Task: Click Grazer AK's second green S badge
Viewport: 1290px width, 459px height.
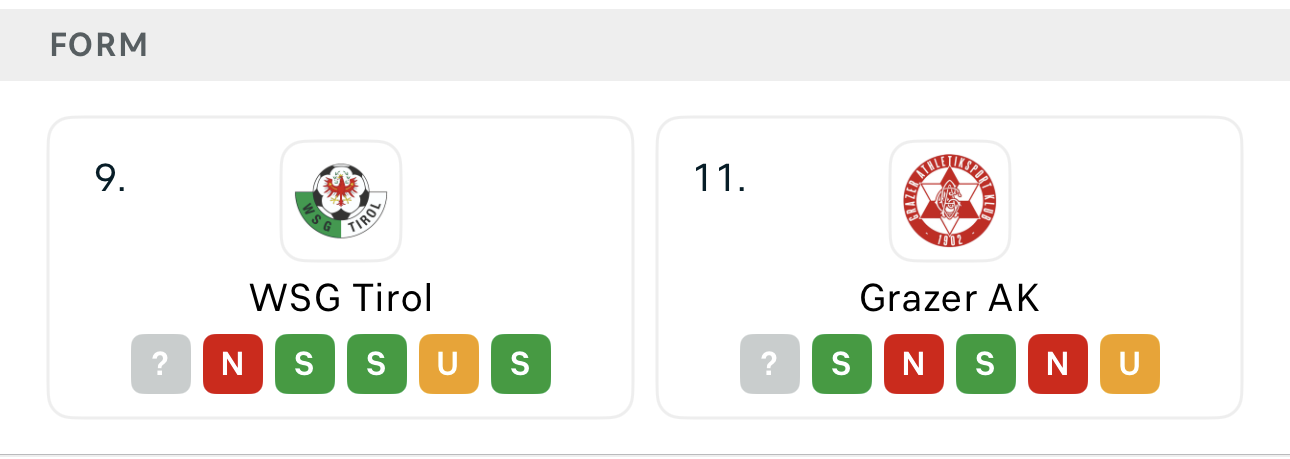Action: click(x=986, y=364)
